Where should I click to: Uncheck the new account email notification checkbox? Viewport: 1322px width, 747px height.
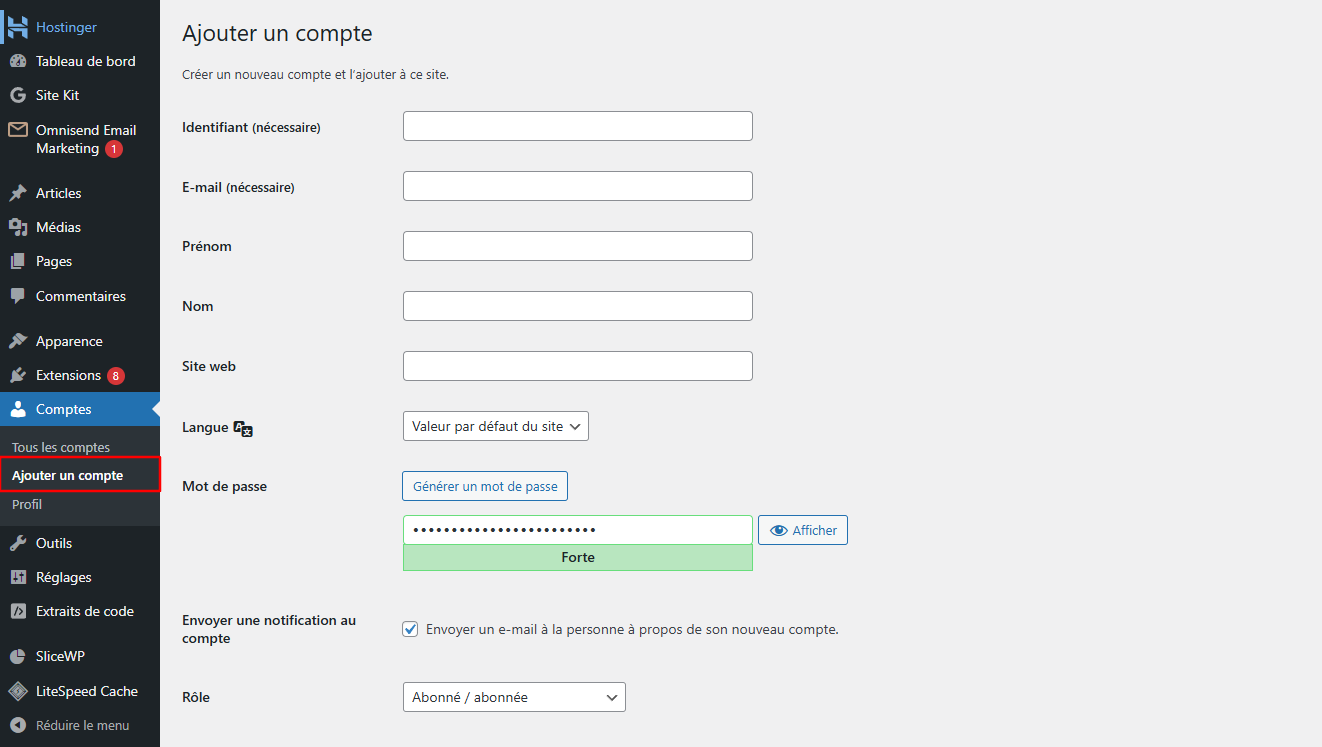pyautogui.click(x=410, y=629)
